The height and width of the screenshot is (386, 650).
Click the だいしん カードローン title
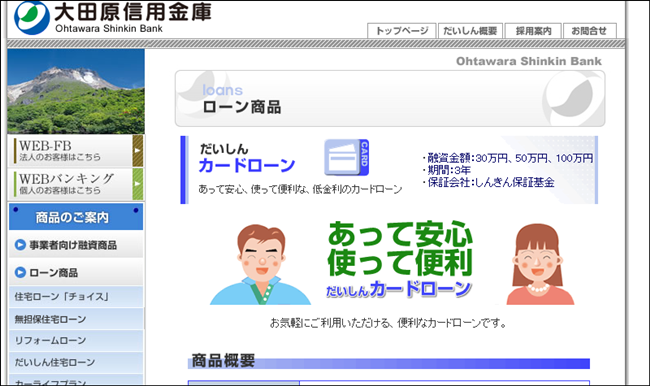(x=247, y=158)
